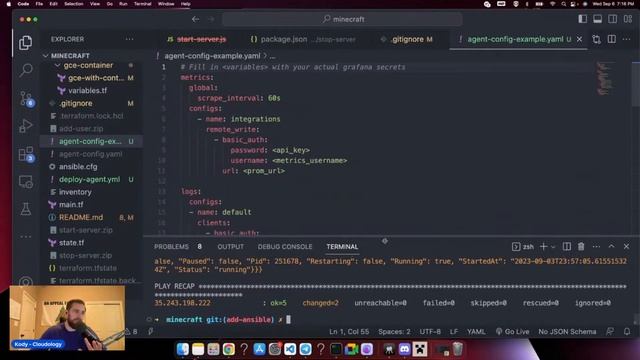The image size is (640, 360).
Task: Switch to package.json tab
Action: point(303,39)
